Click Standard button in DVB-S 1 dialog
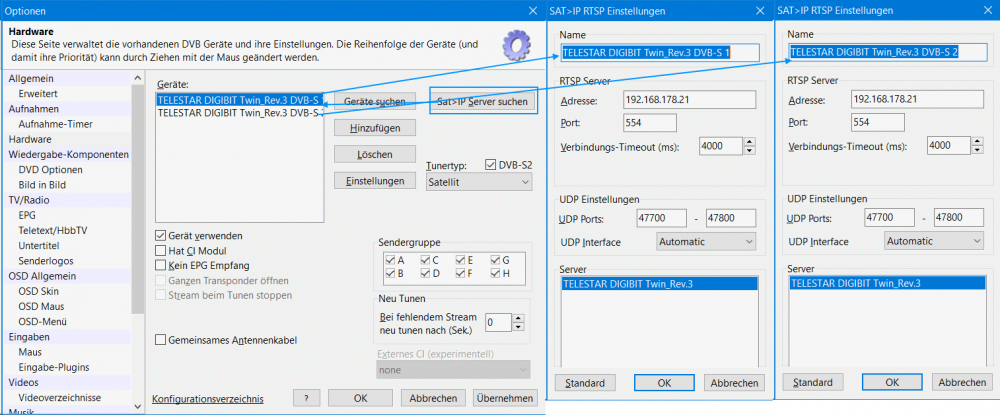This screenshot has width=1000, height=415. pos(585,383)
